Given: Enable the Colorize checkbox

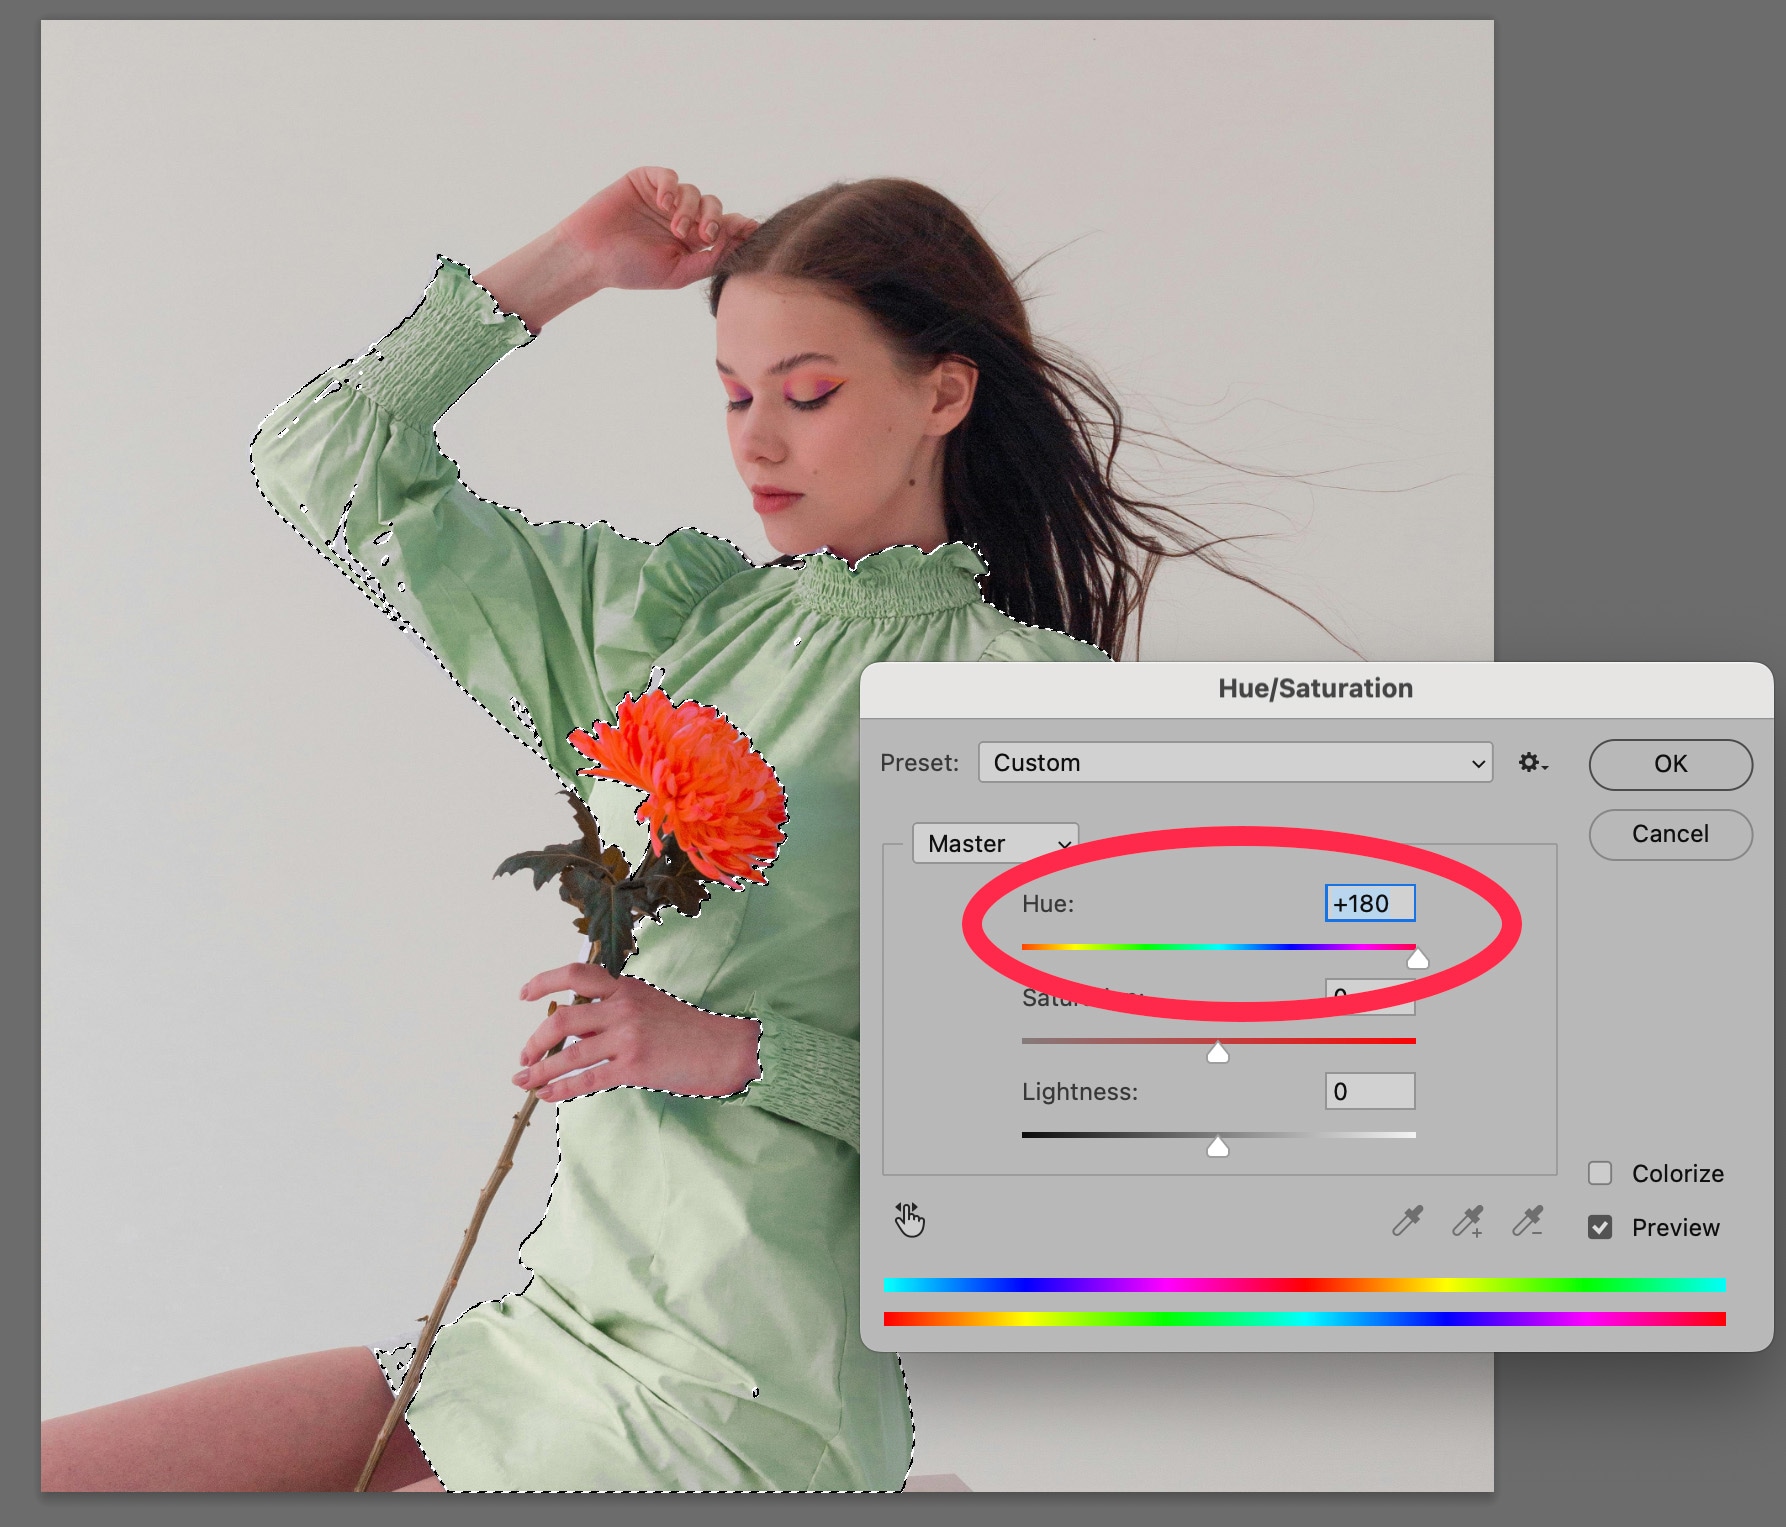Looking at the screenshot, I should (1600, 1173).
